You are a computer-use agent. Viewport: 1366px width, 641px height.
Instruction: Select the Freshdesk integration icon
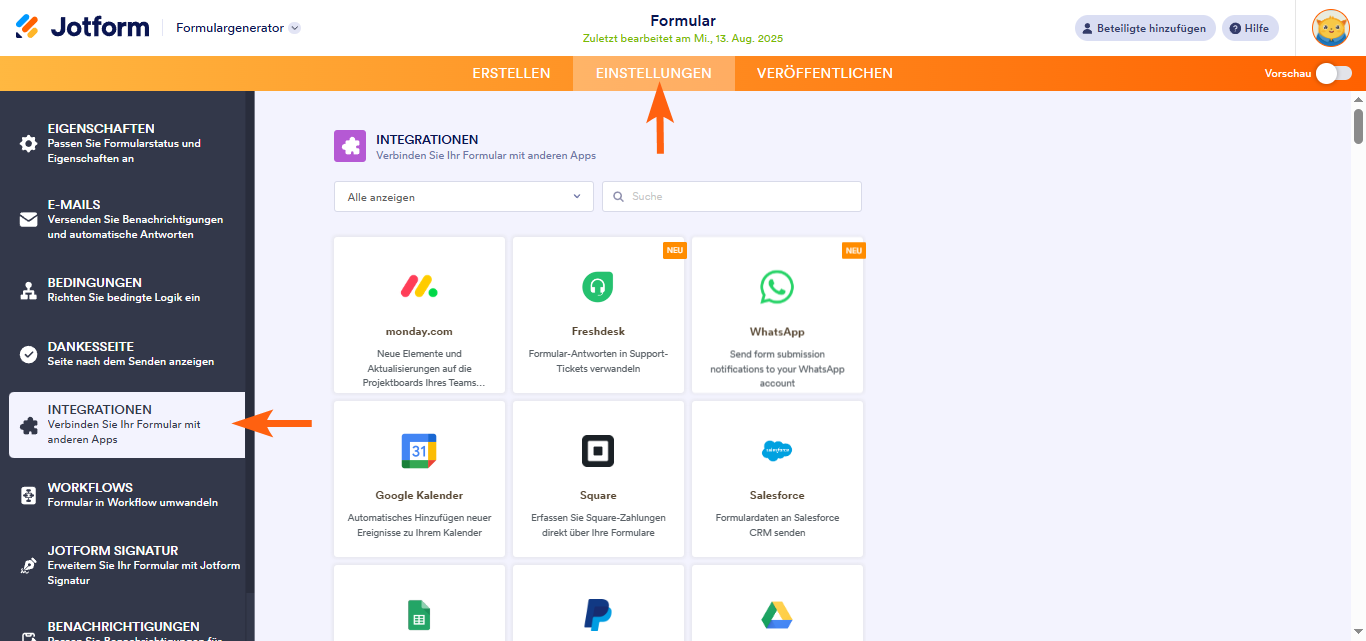(x=598, y=287)
